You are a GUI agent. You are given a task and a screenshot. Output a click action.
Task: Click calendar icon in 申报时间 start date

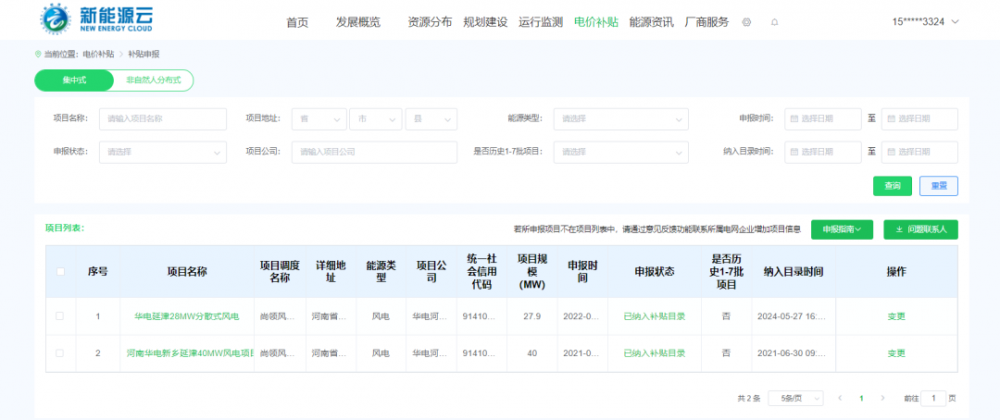794,119
